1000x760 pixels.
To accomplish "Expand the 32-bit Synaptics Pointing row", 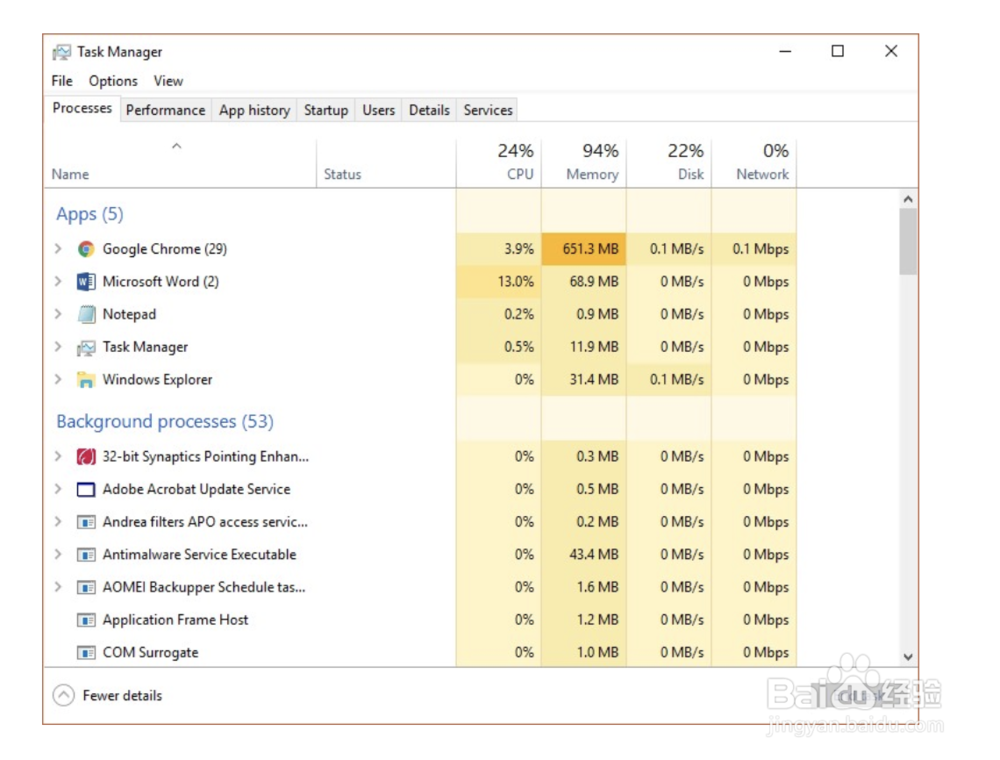I will tap(58, 456).
